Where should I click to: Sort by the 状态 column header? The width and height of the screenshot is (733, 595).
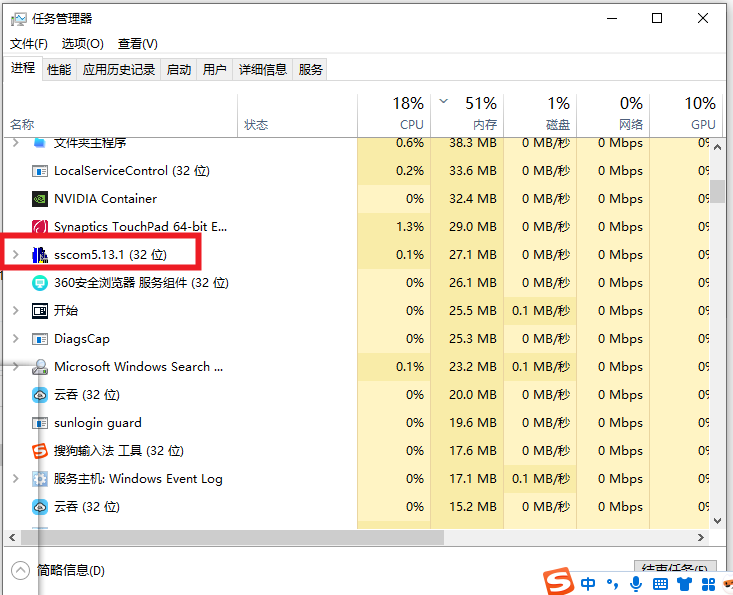pyautogui.click(x=297, y=116)
